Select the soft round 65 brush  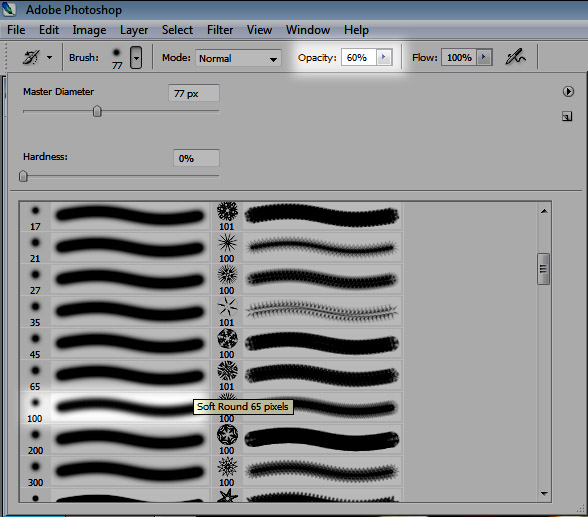tap(114, 376)
